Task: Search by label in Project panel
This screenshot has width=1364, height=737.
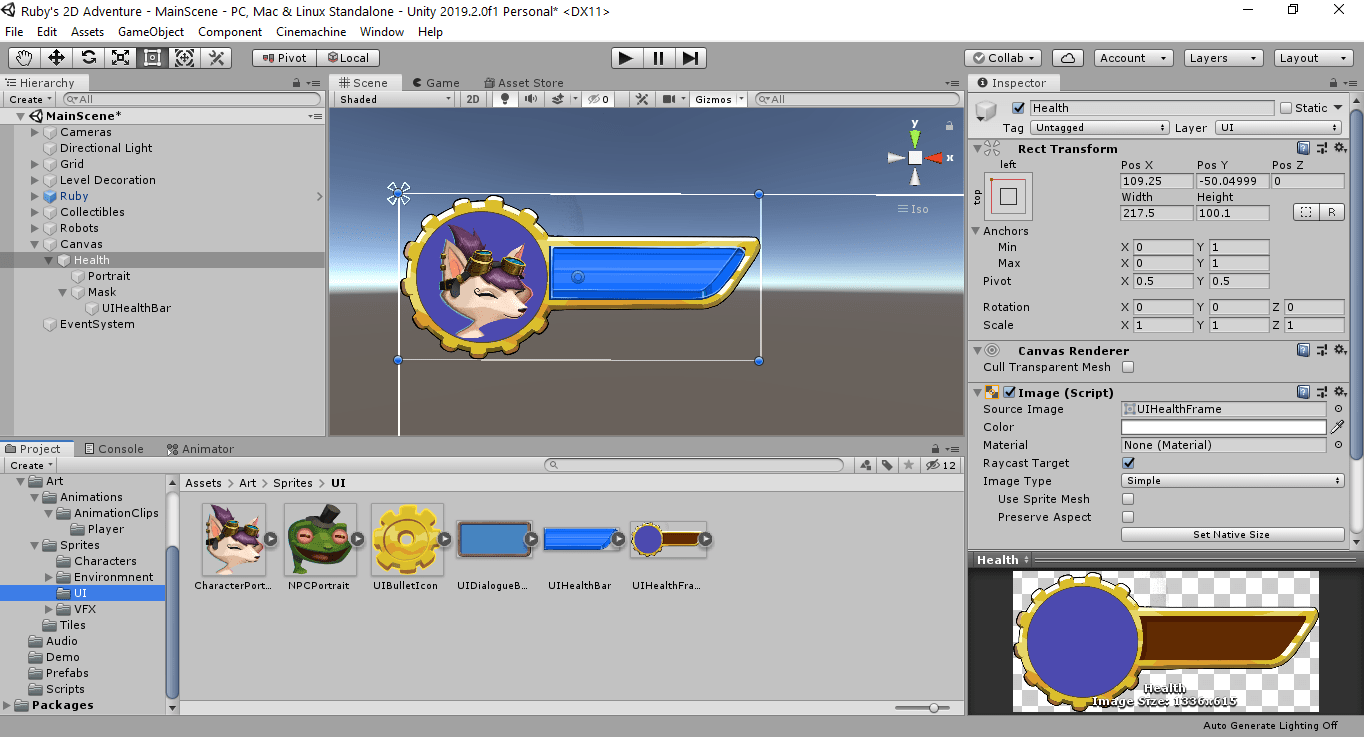Action: point(886,465)
